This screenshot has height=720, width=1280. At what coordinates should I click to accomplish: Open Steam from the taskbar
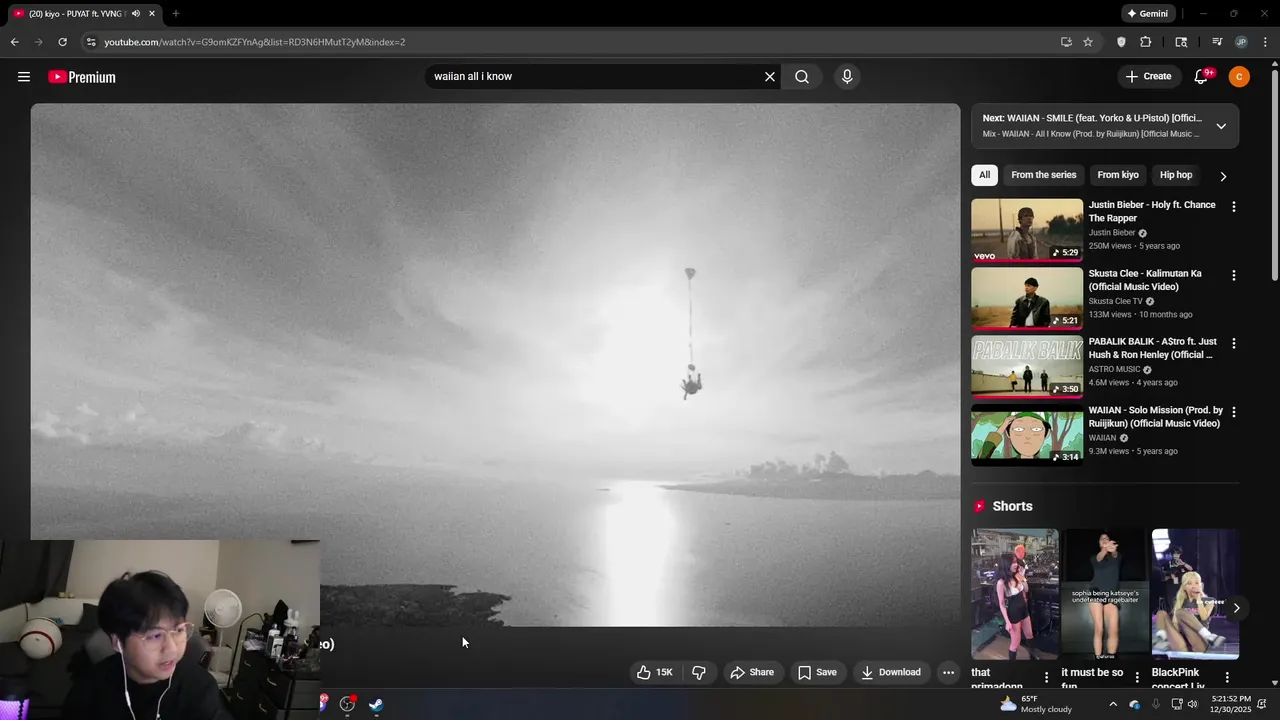[376, 704]
